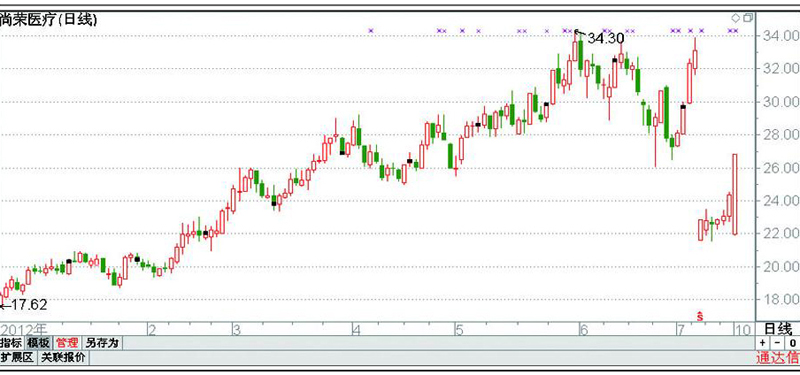Click the 0 reset button

[x=793, y=342]
